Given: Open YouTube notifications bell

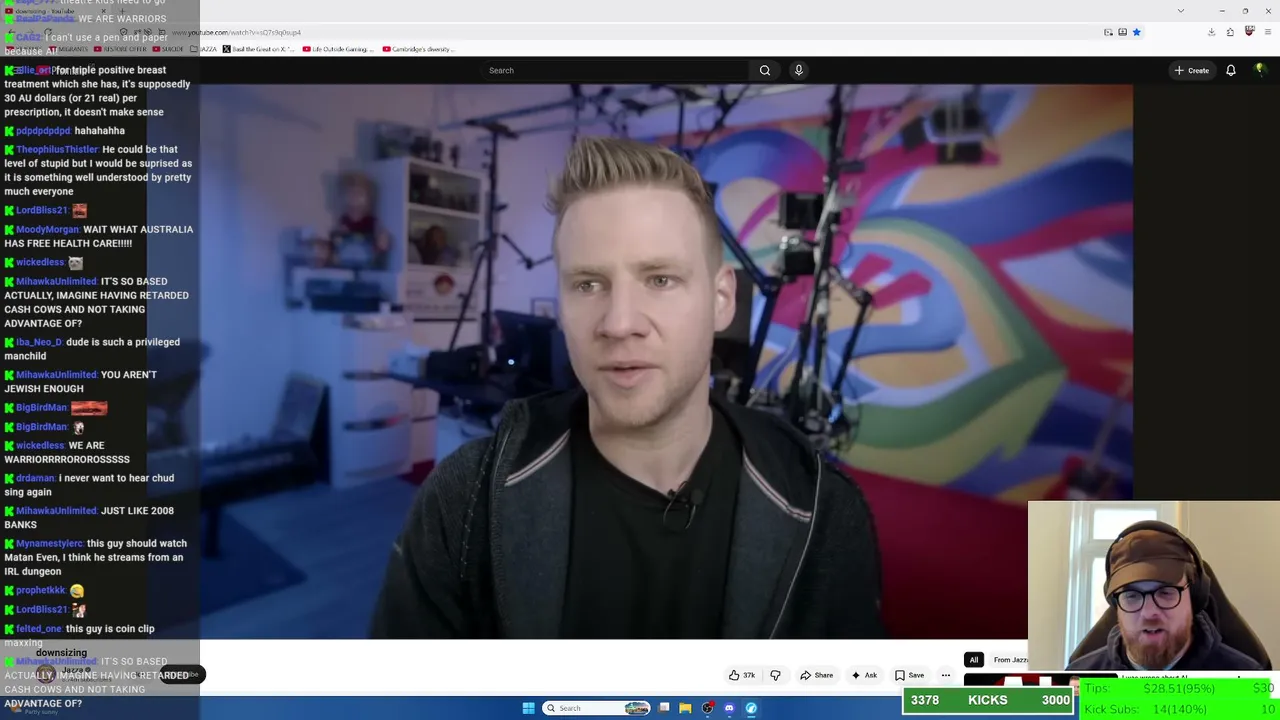Looking at the screenshot, I should point(1231,70).
